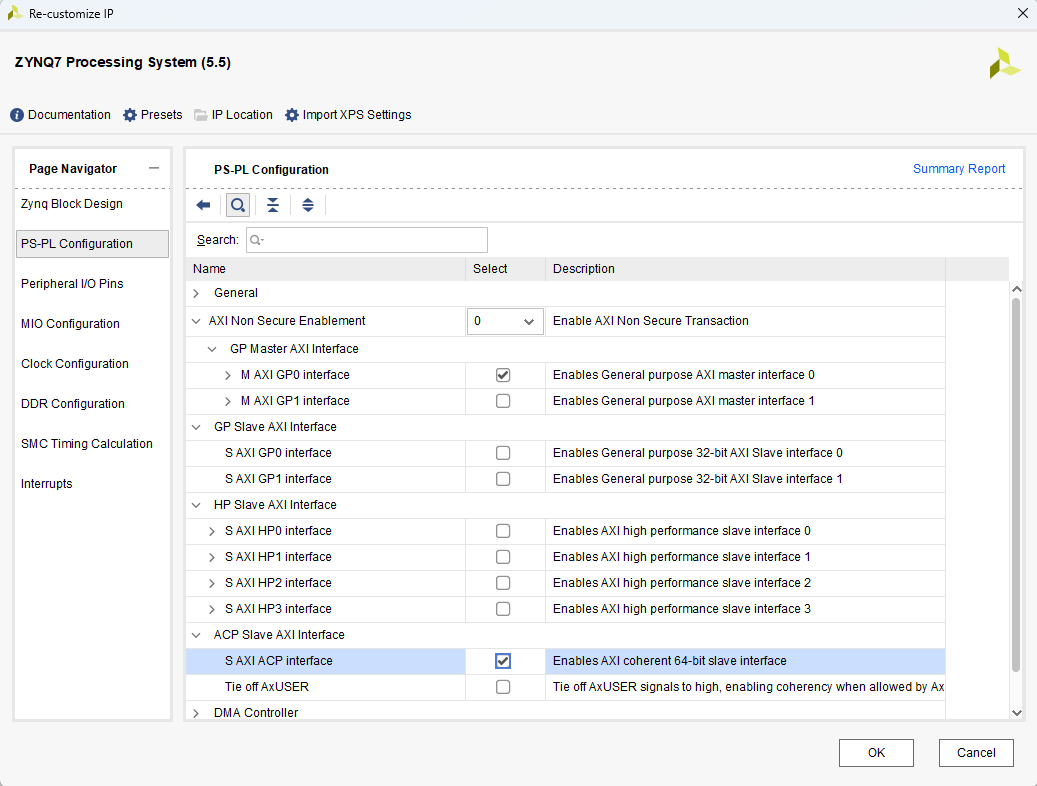Image resolution: width=1037 pixels, height=786 pixels.
Task: Collapse GP Slave AXI Interface node
Action: (196, 427)
